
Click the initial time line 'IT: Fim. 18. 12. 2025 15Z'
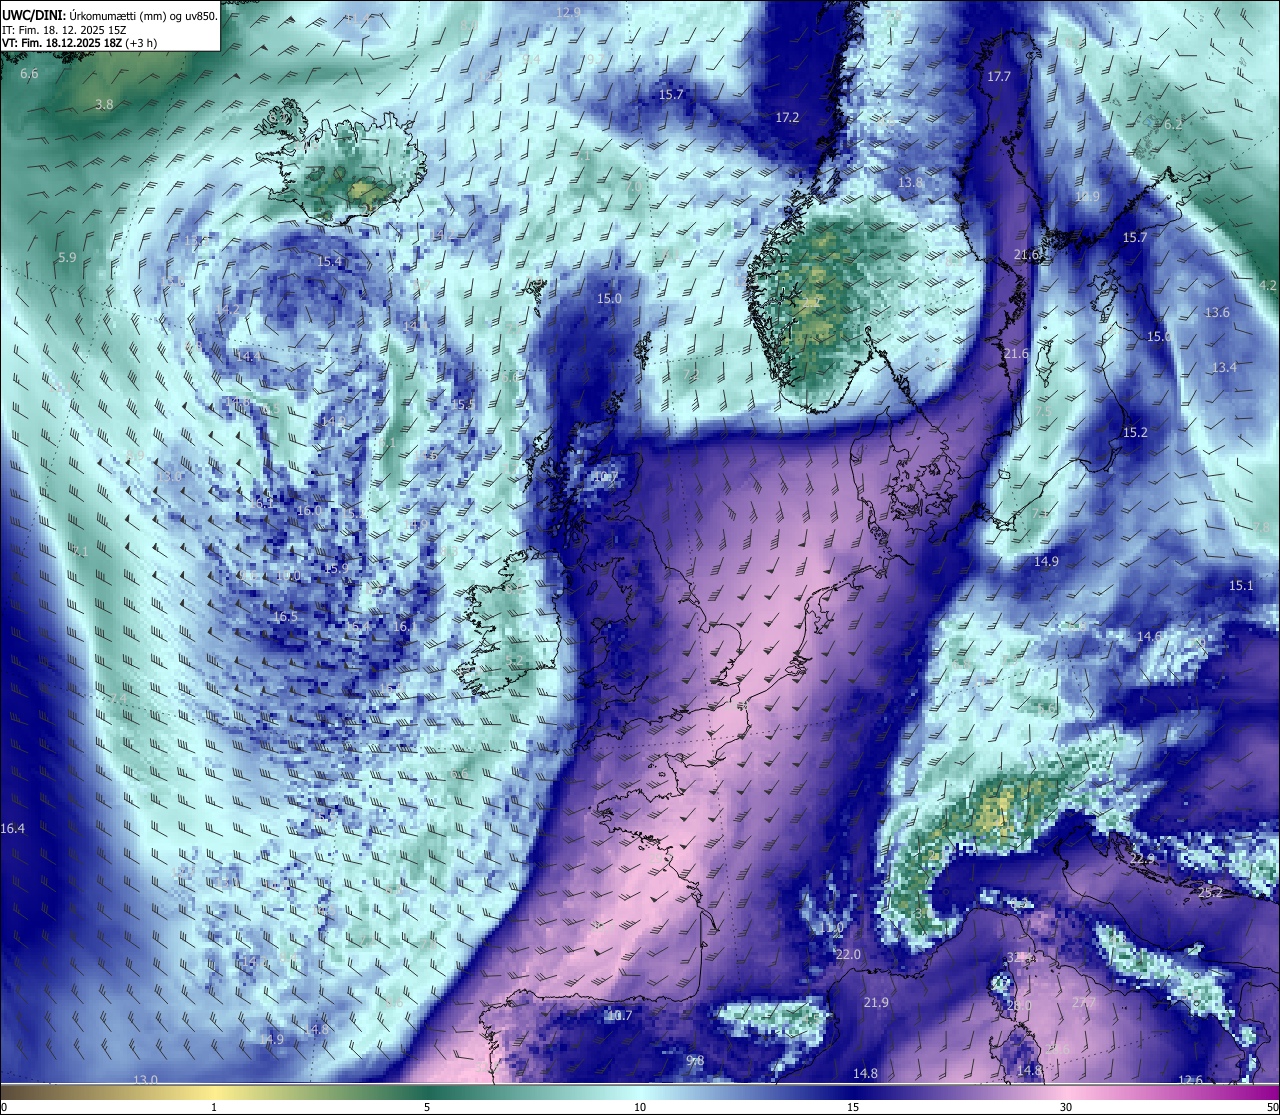63,30
